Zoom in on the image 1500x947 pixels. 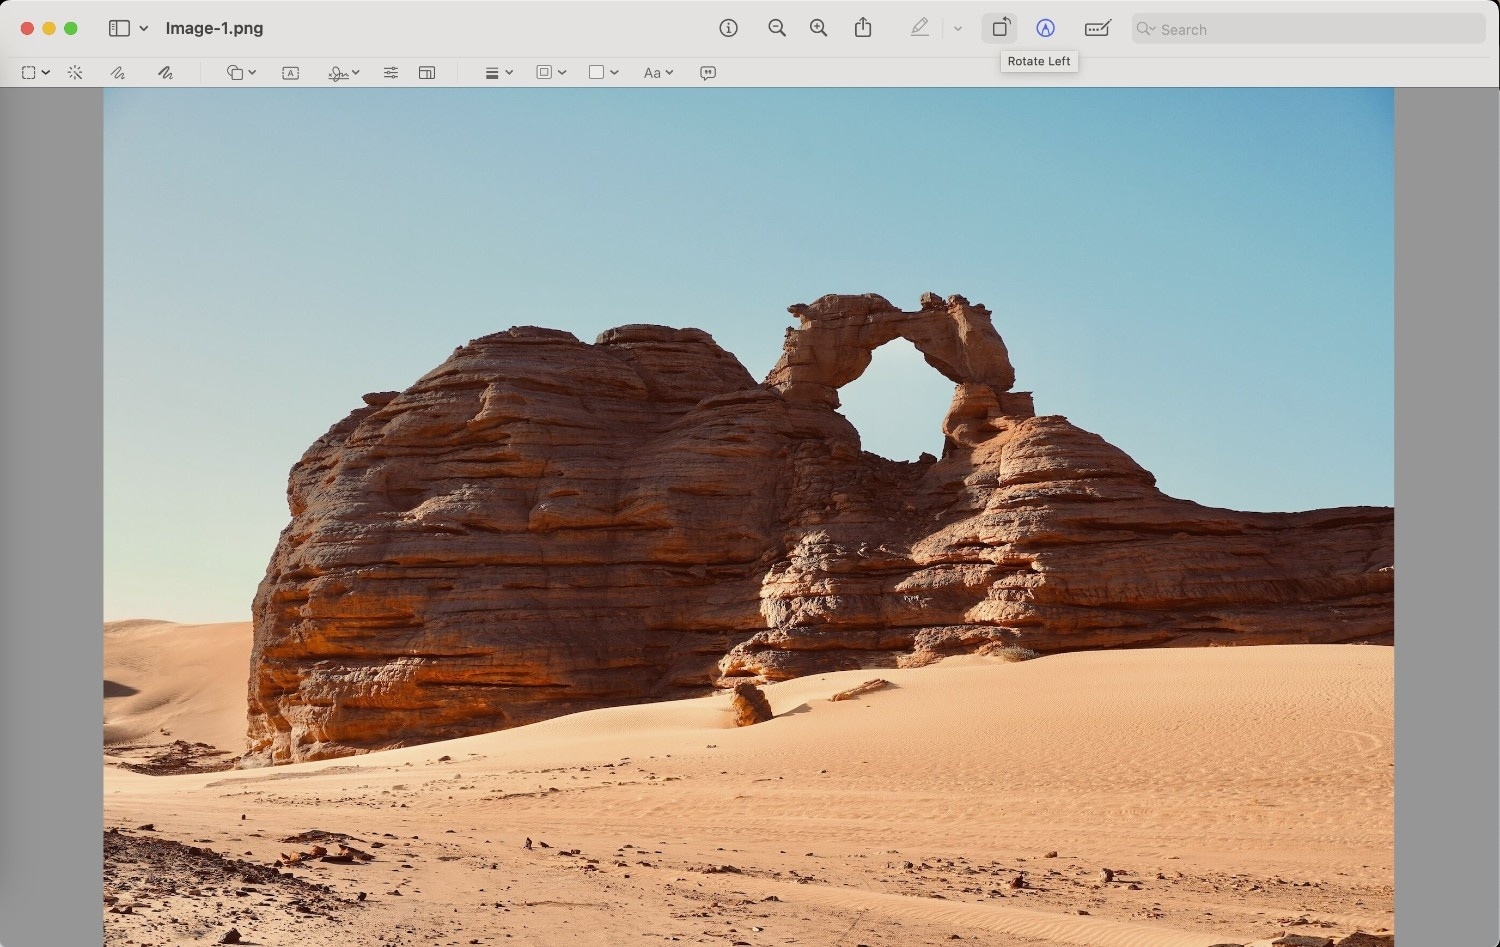tap(819, 28)
